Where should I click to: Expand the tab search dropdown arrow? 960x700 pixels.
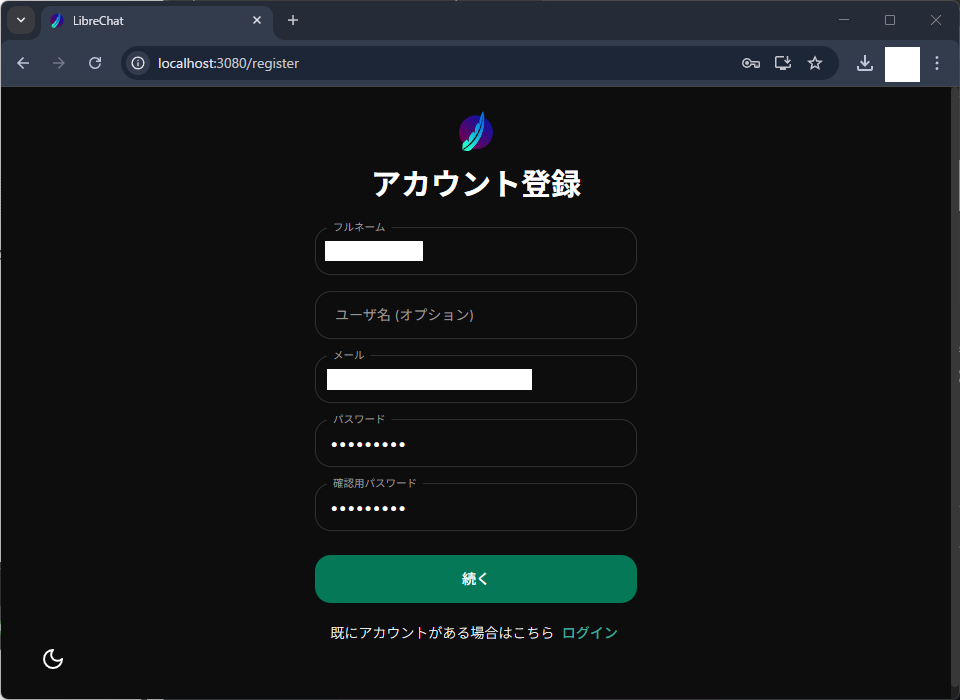(x=21, y=20)
